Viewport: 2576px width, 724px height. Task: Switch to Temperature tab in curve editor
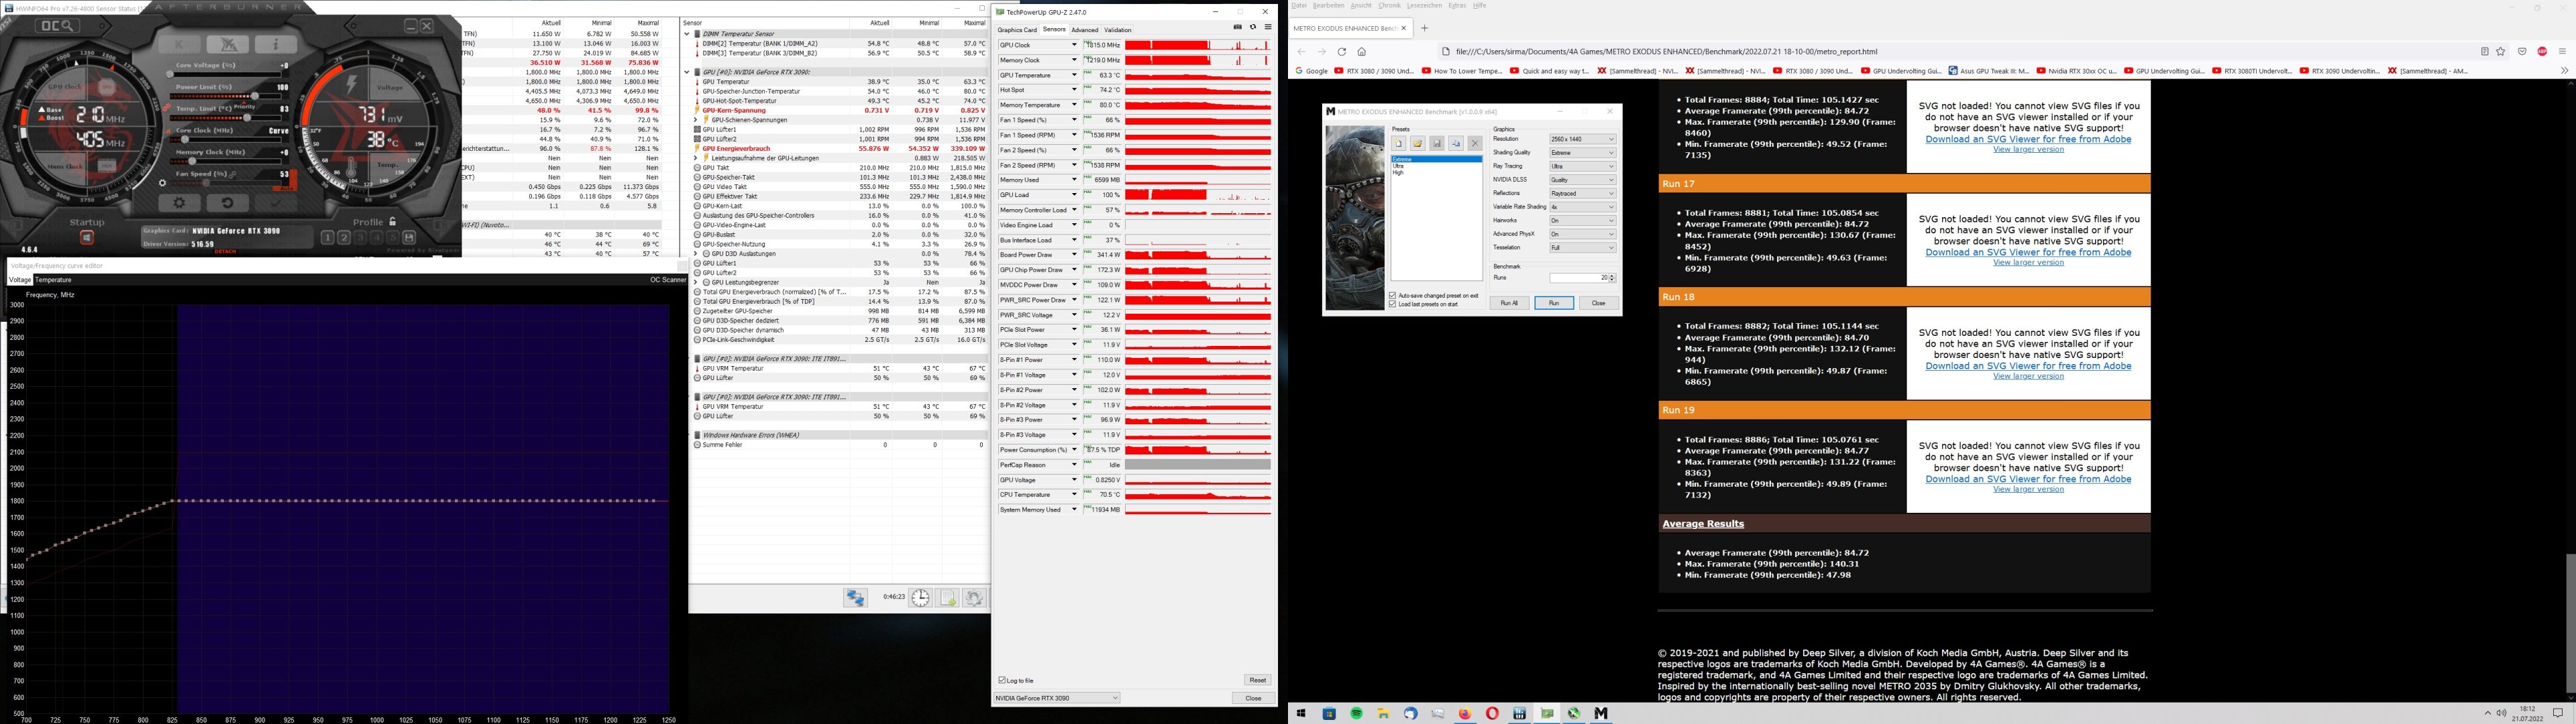coord(53,280)
